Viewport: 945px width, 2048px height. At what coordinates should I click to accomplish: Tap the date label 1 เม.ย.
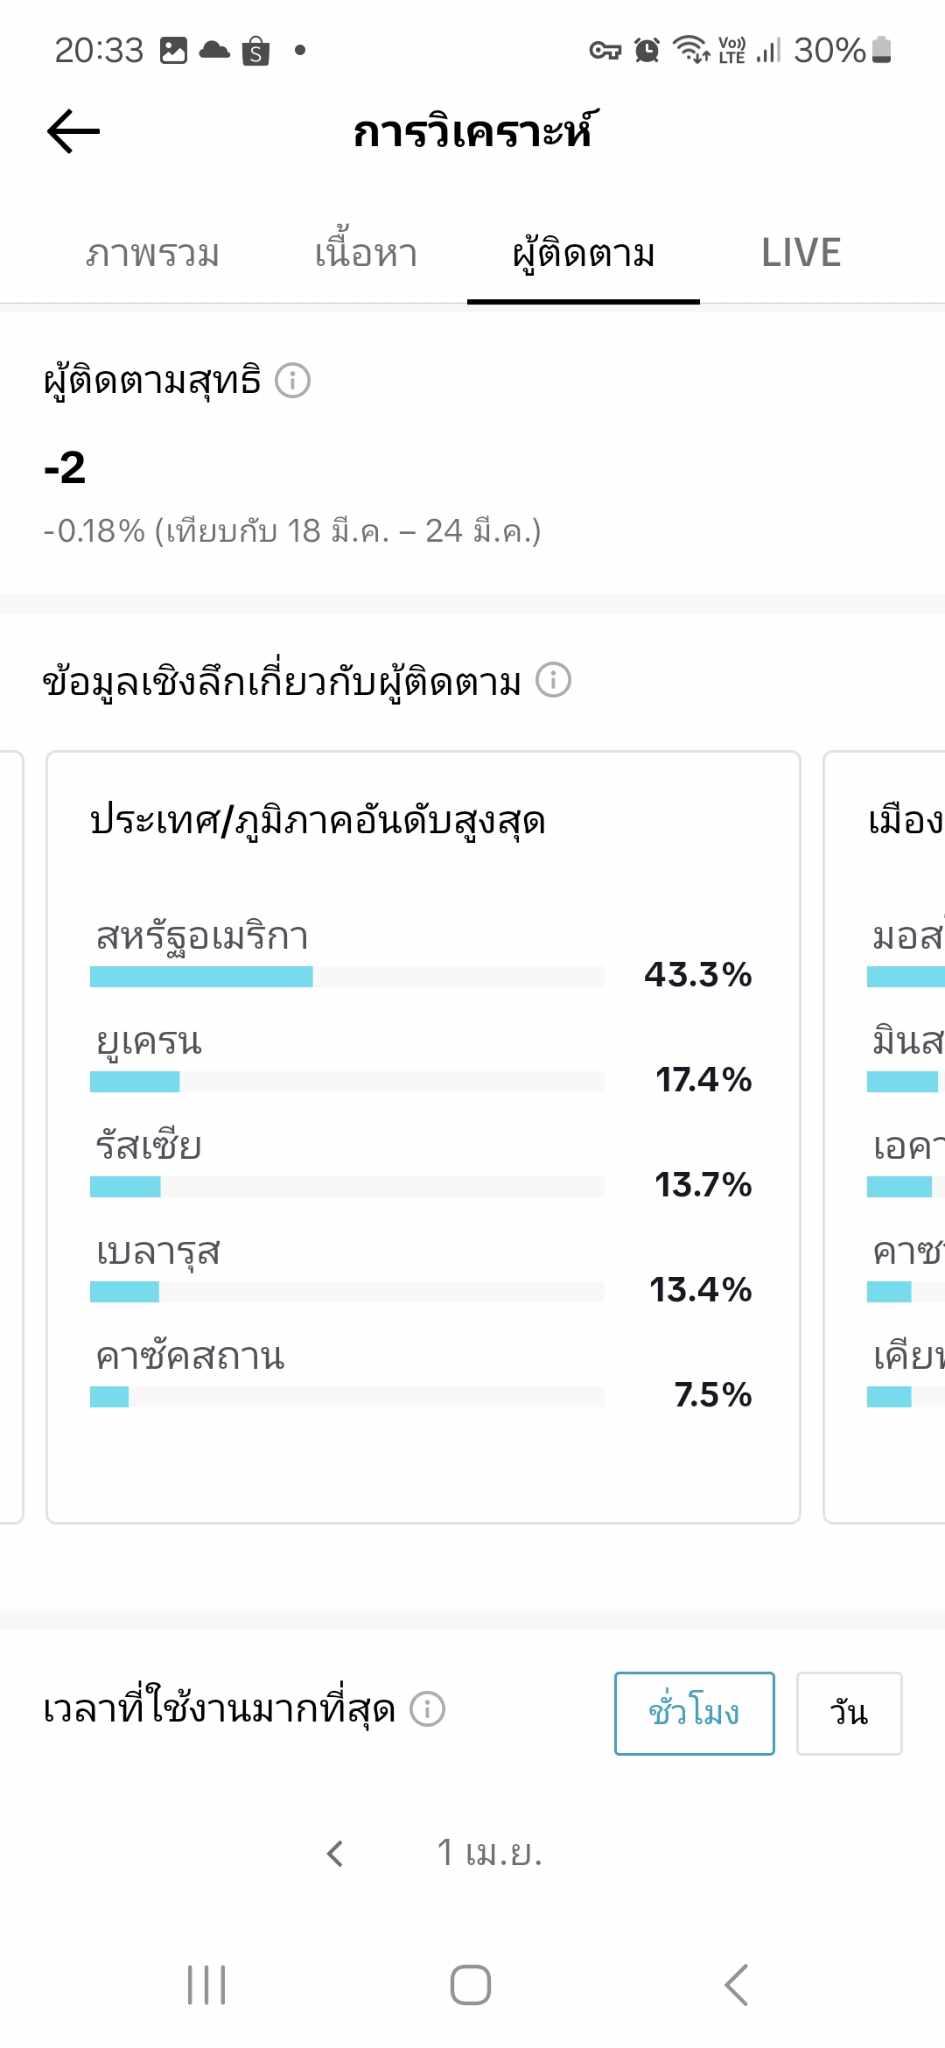(x=489, y=1853)
